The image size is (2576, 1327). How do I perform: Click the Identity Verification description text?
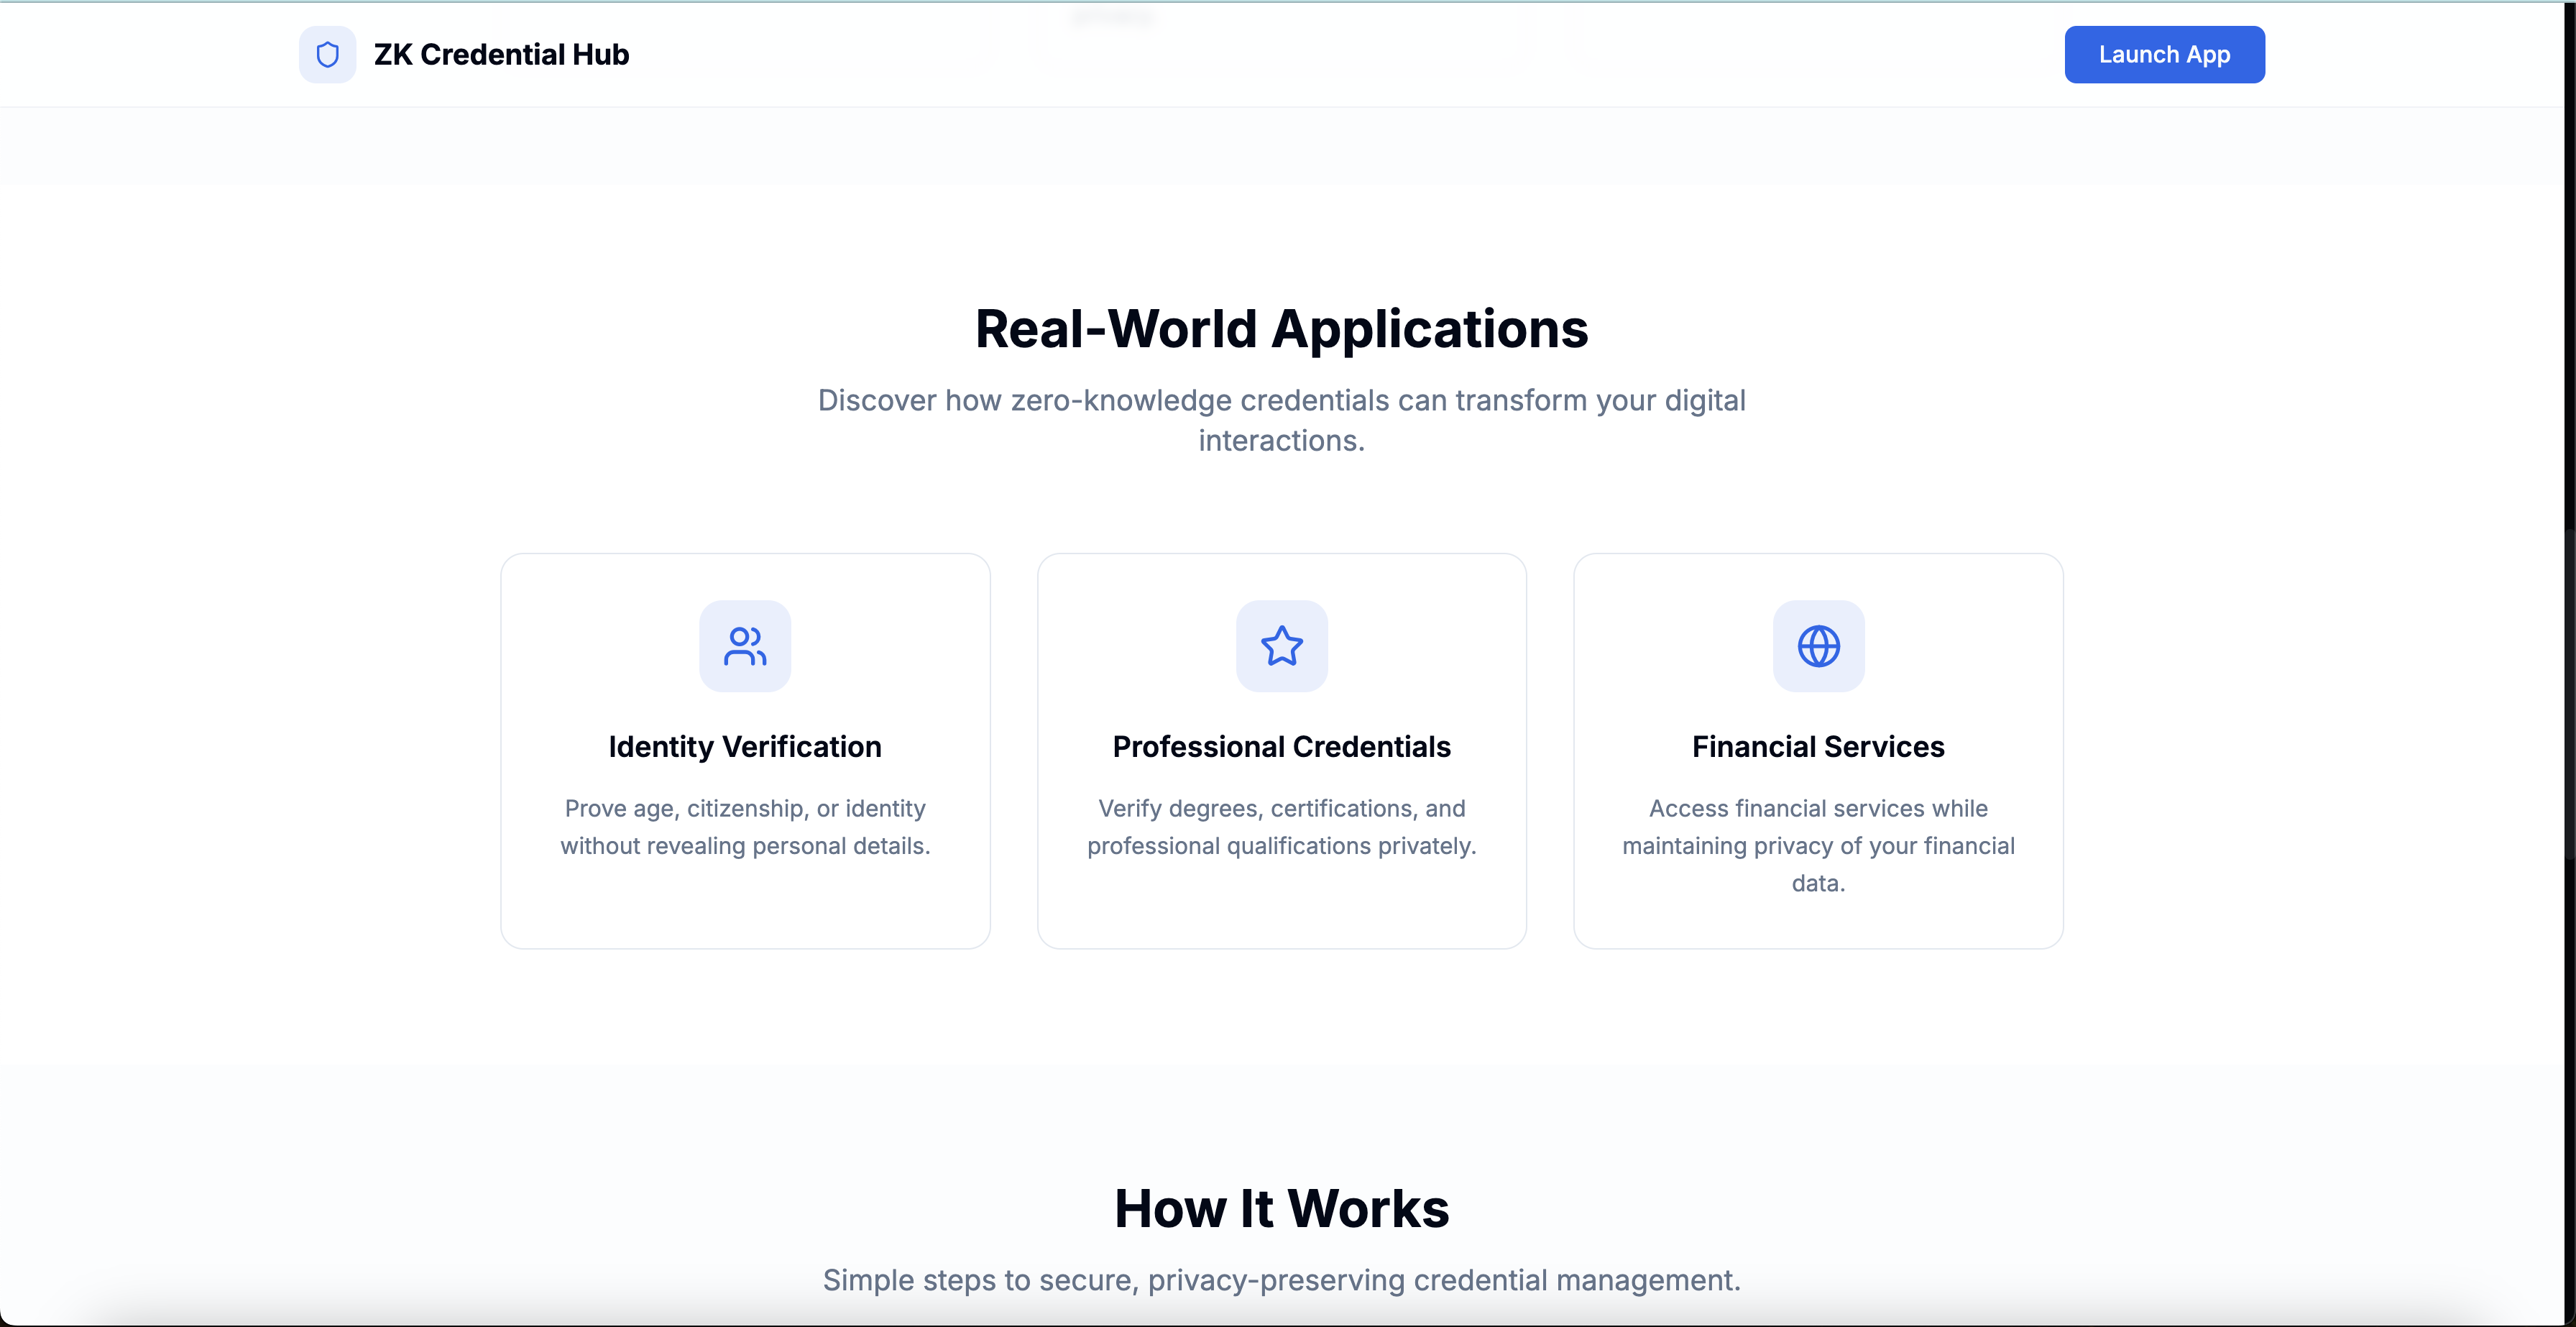point(745,827)
